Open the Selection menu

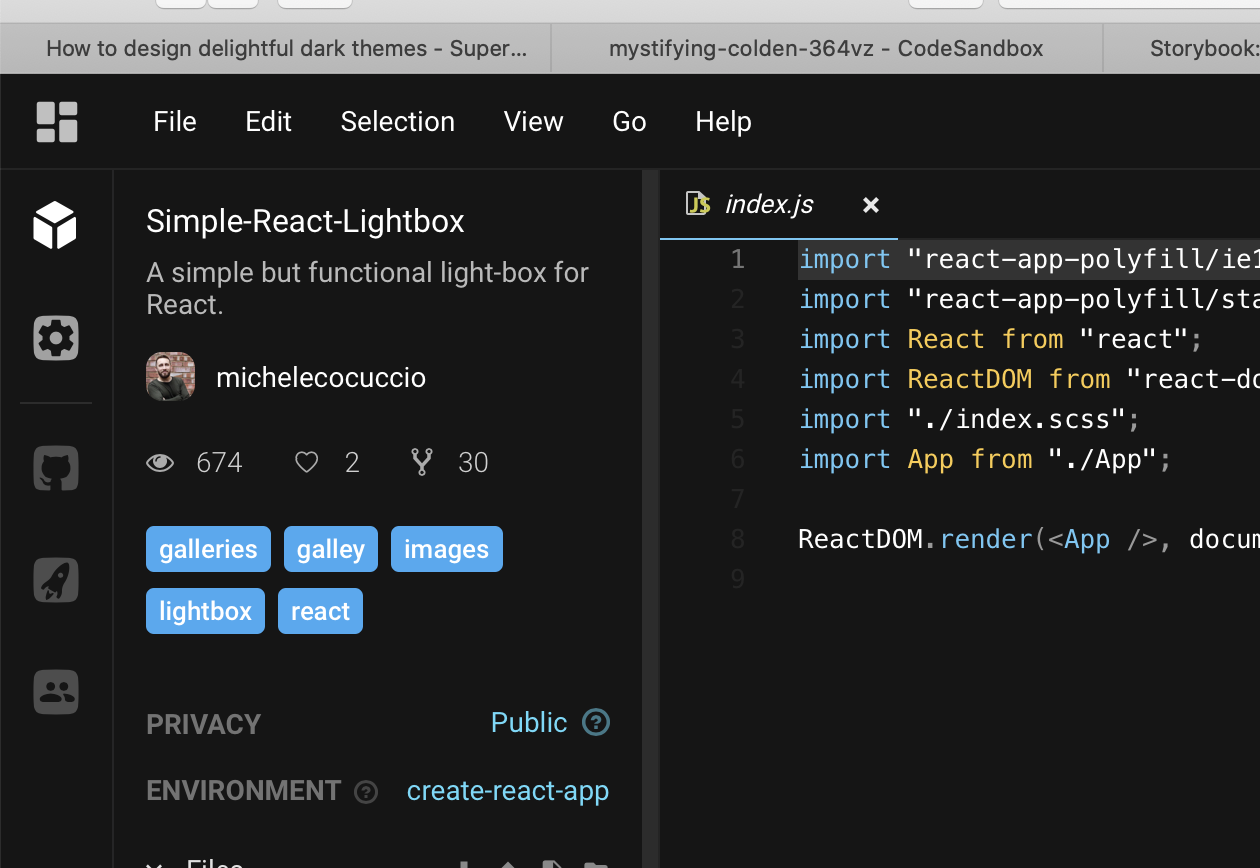coord(398,122)
